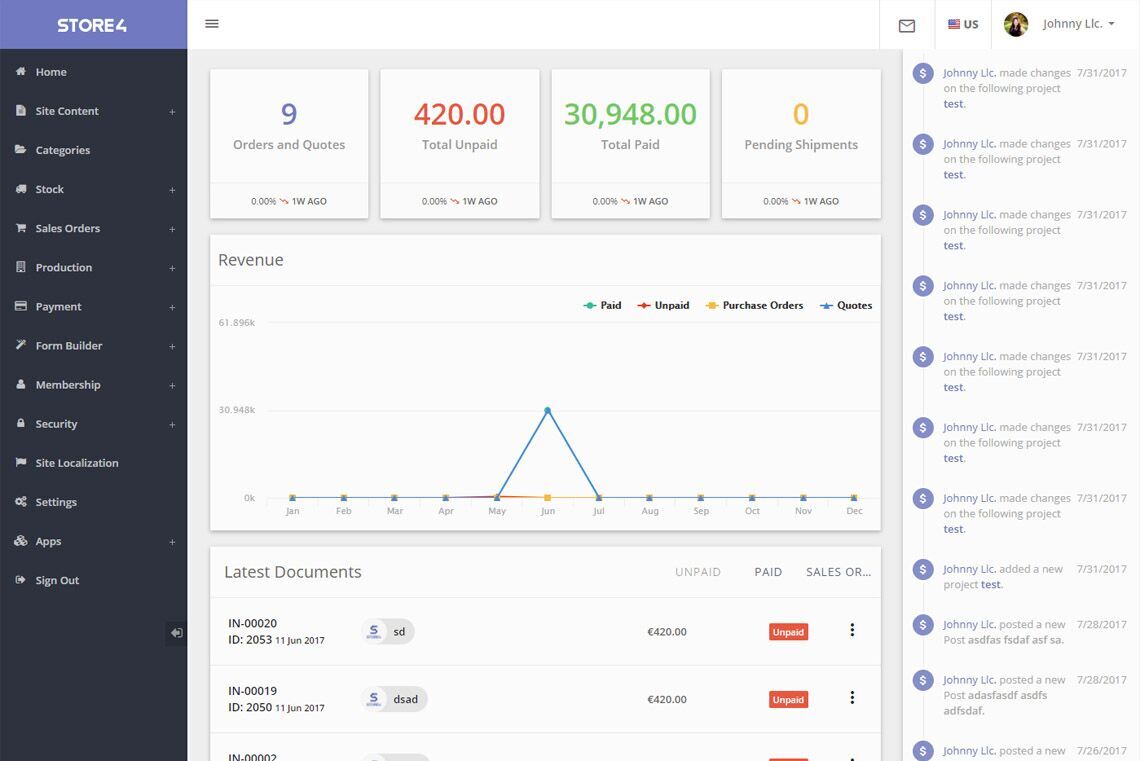Click the US flag language selector
Screen dimensions: 1140x761
[963, 24]
